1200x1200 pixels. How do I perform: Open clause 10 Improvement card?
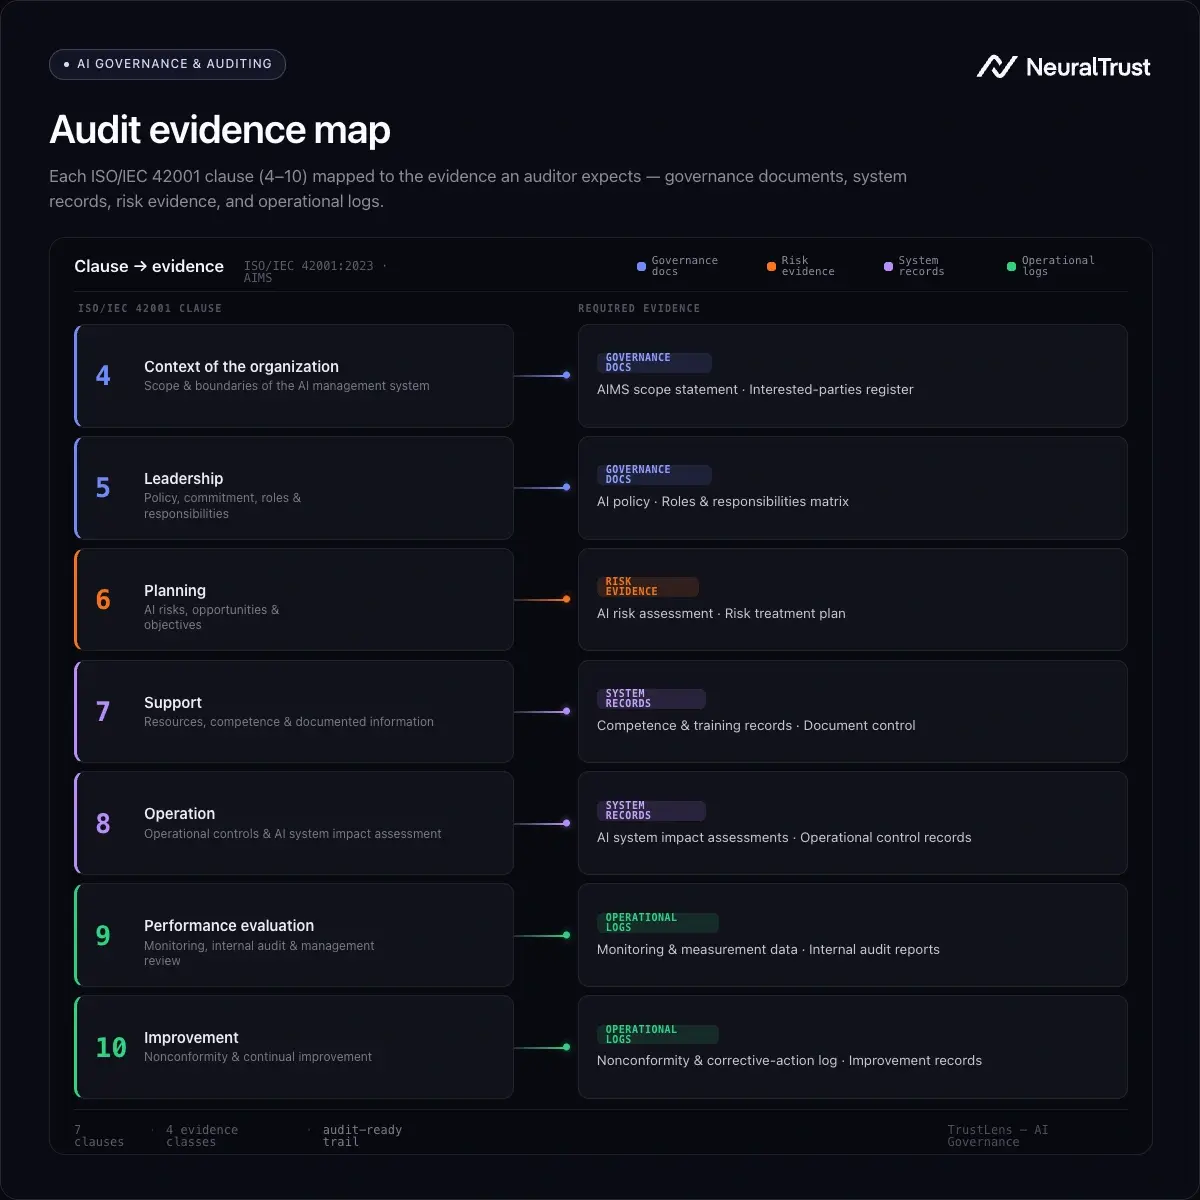294,1047
